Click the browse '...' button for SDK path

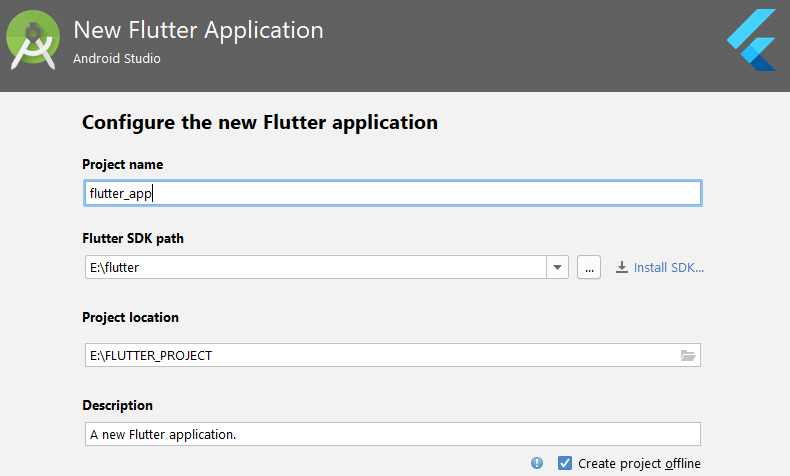click(x=588, y=267)
